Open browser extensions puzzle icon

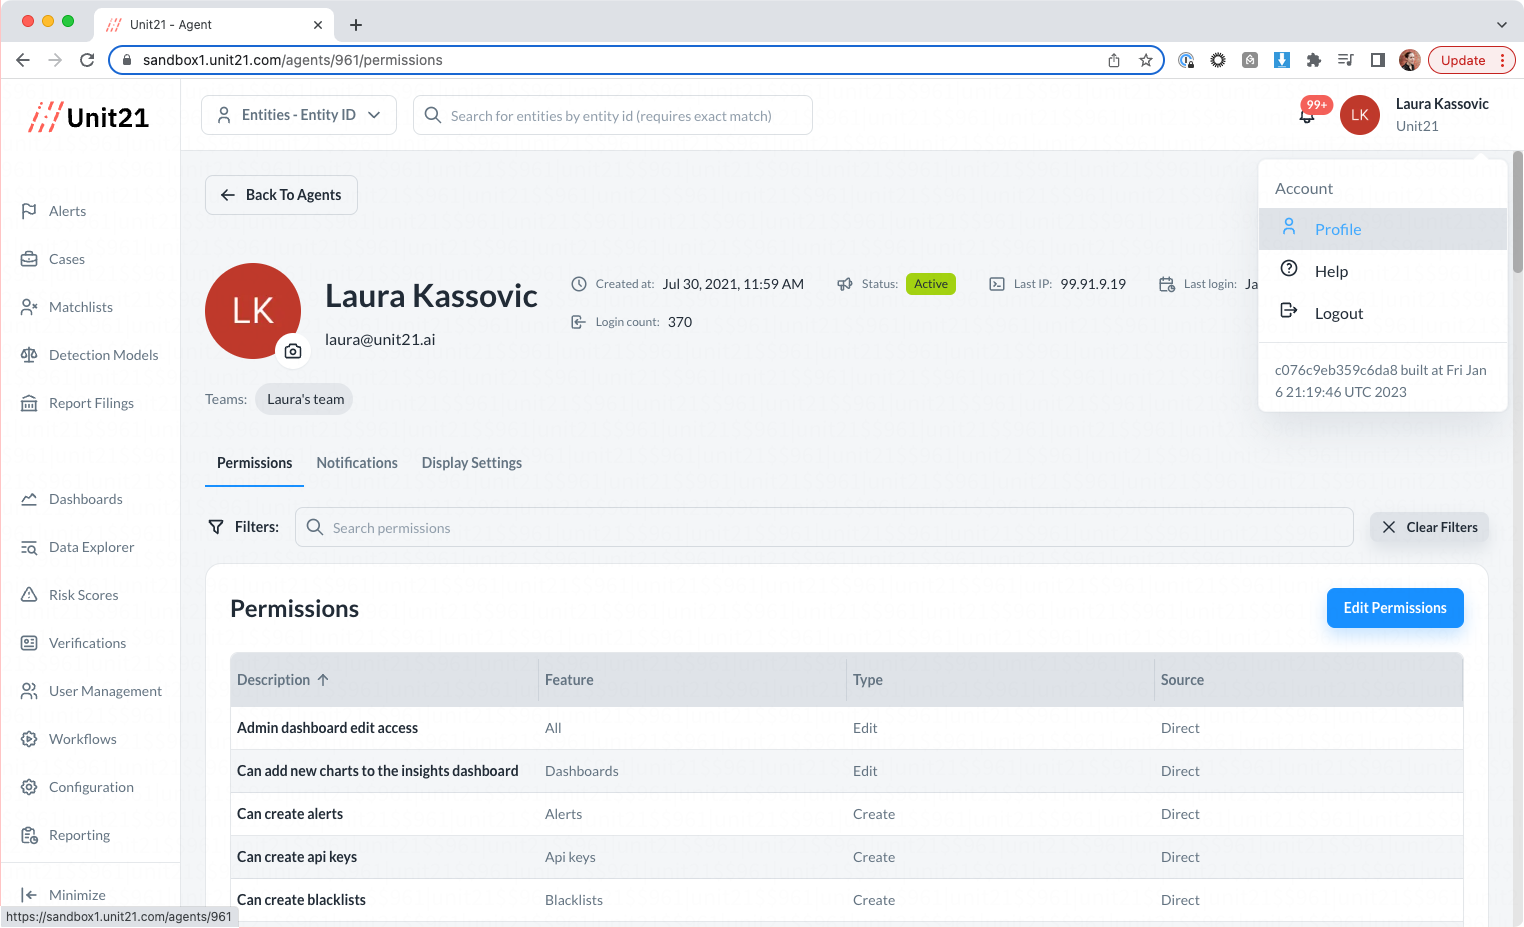click(x=1314, y=60)
